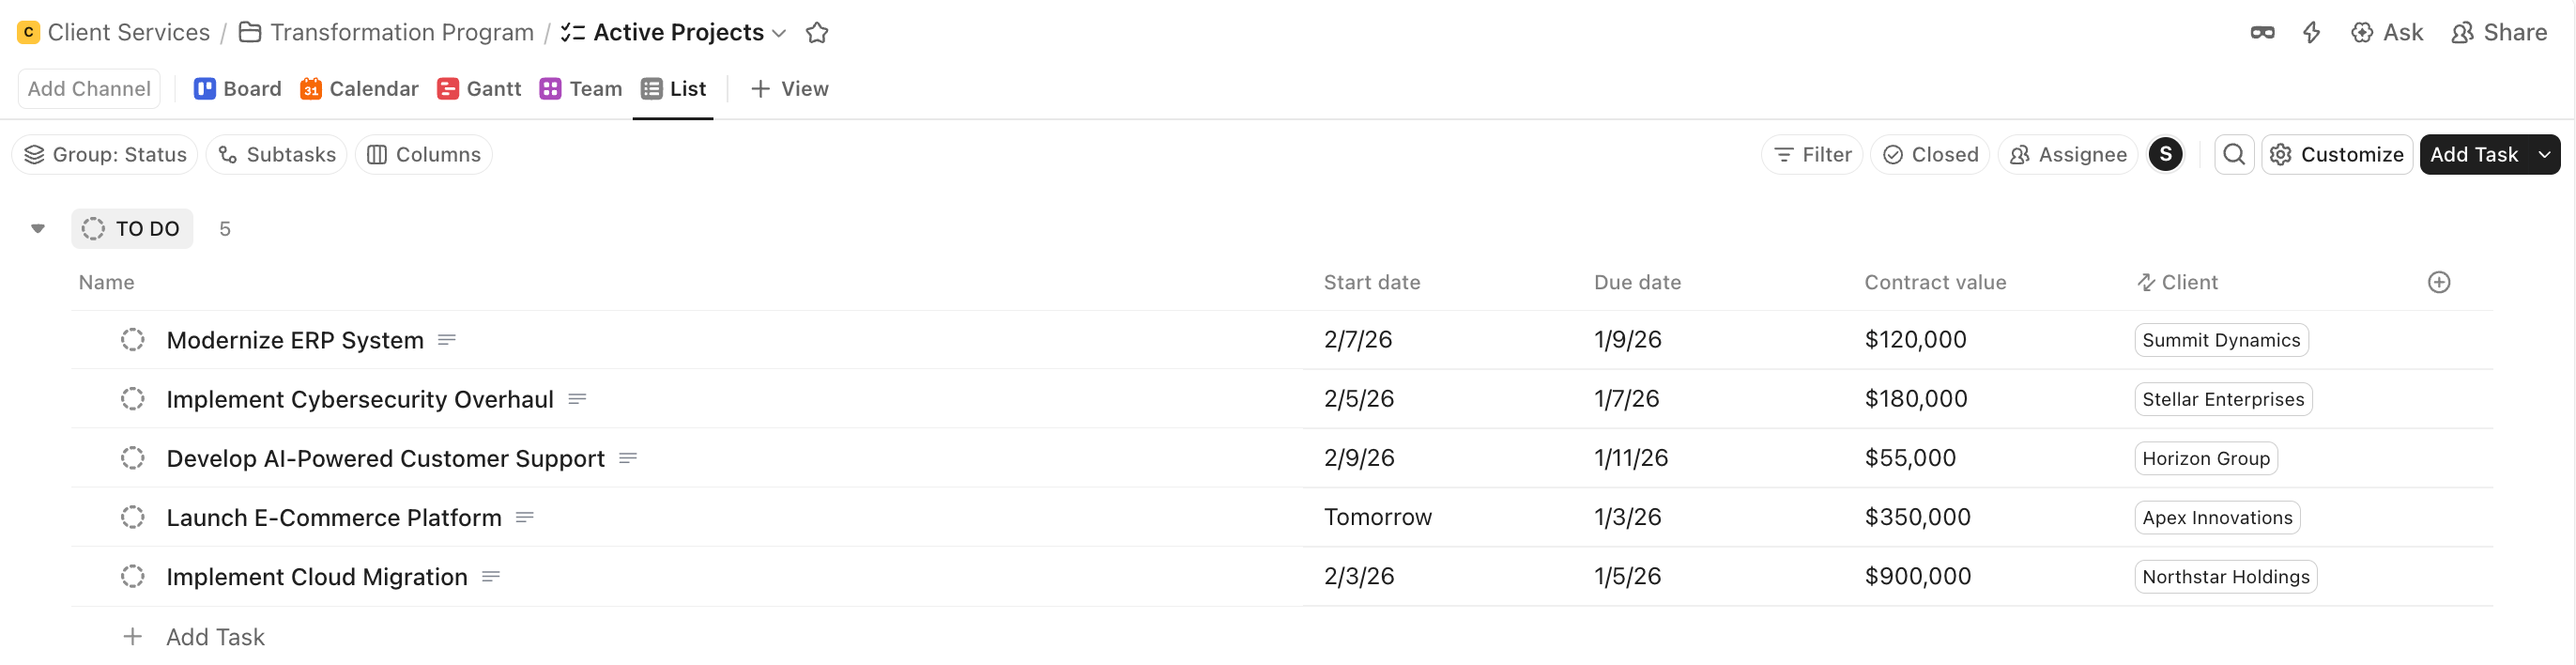Screen dimensions: 2576x665
Task: Toggle the Columns visibility option
Action: point(424,154)
